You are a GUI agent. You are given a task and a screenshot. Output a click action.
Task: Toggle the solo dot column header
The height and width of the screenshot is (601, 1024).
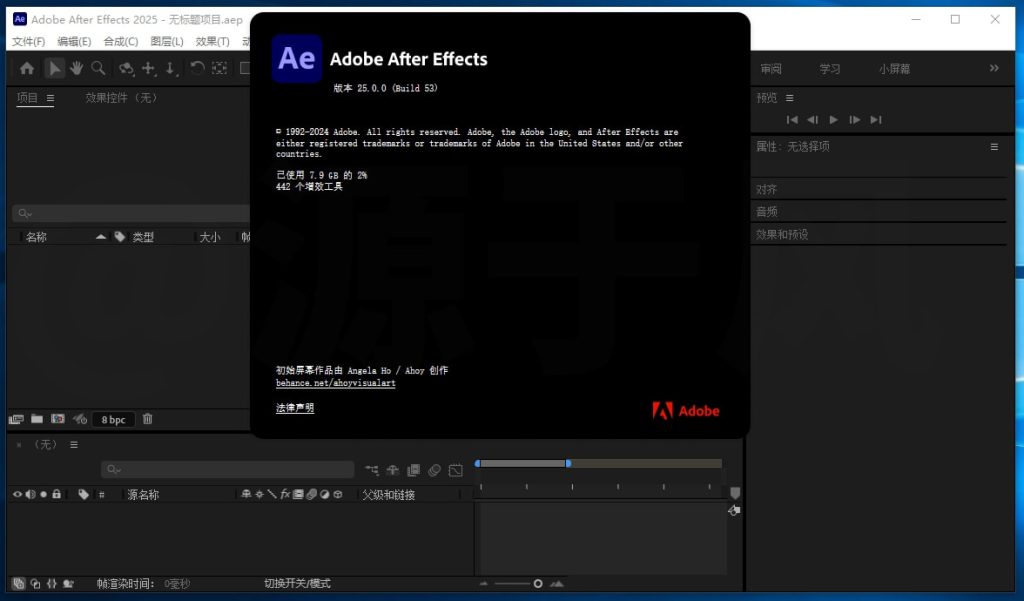(x=43, y=495)
